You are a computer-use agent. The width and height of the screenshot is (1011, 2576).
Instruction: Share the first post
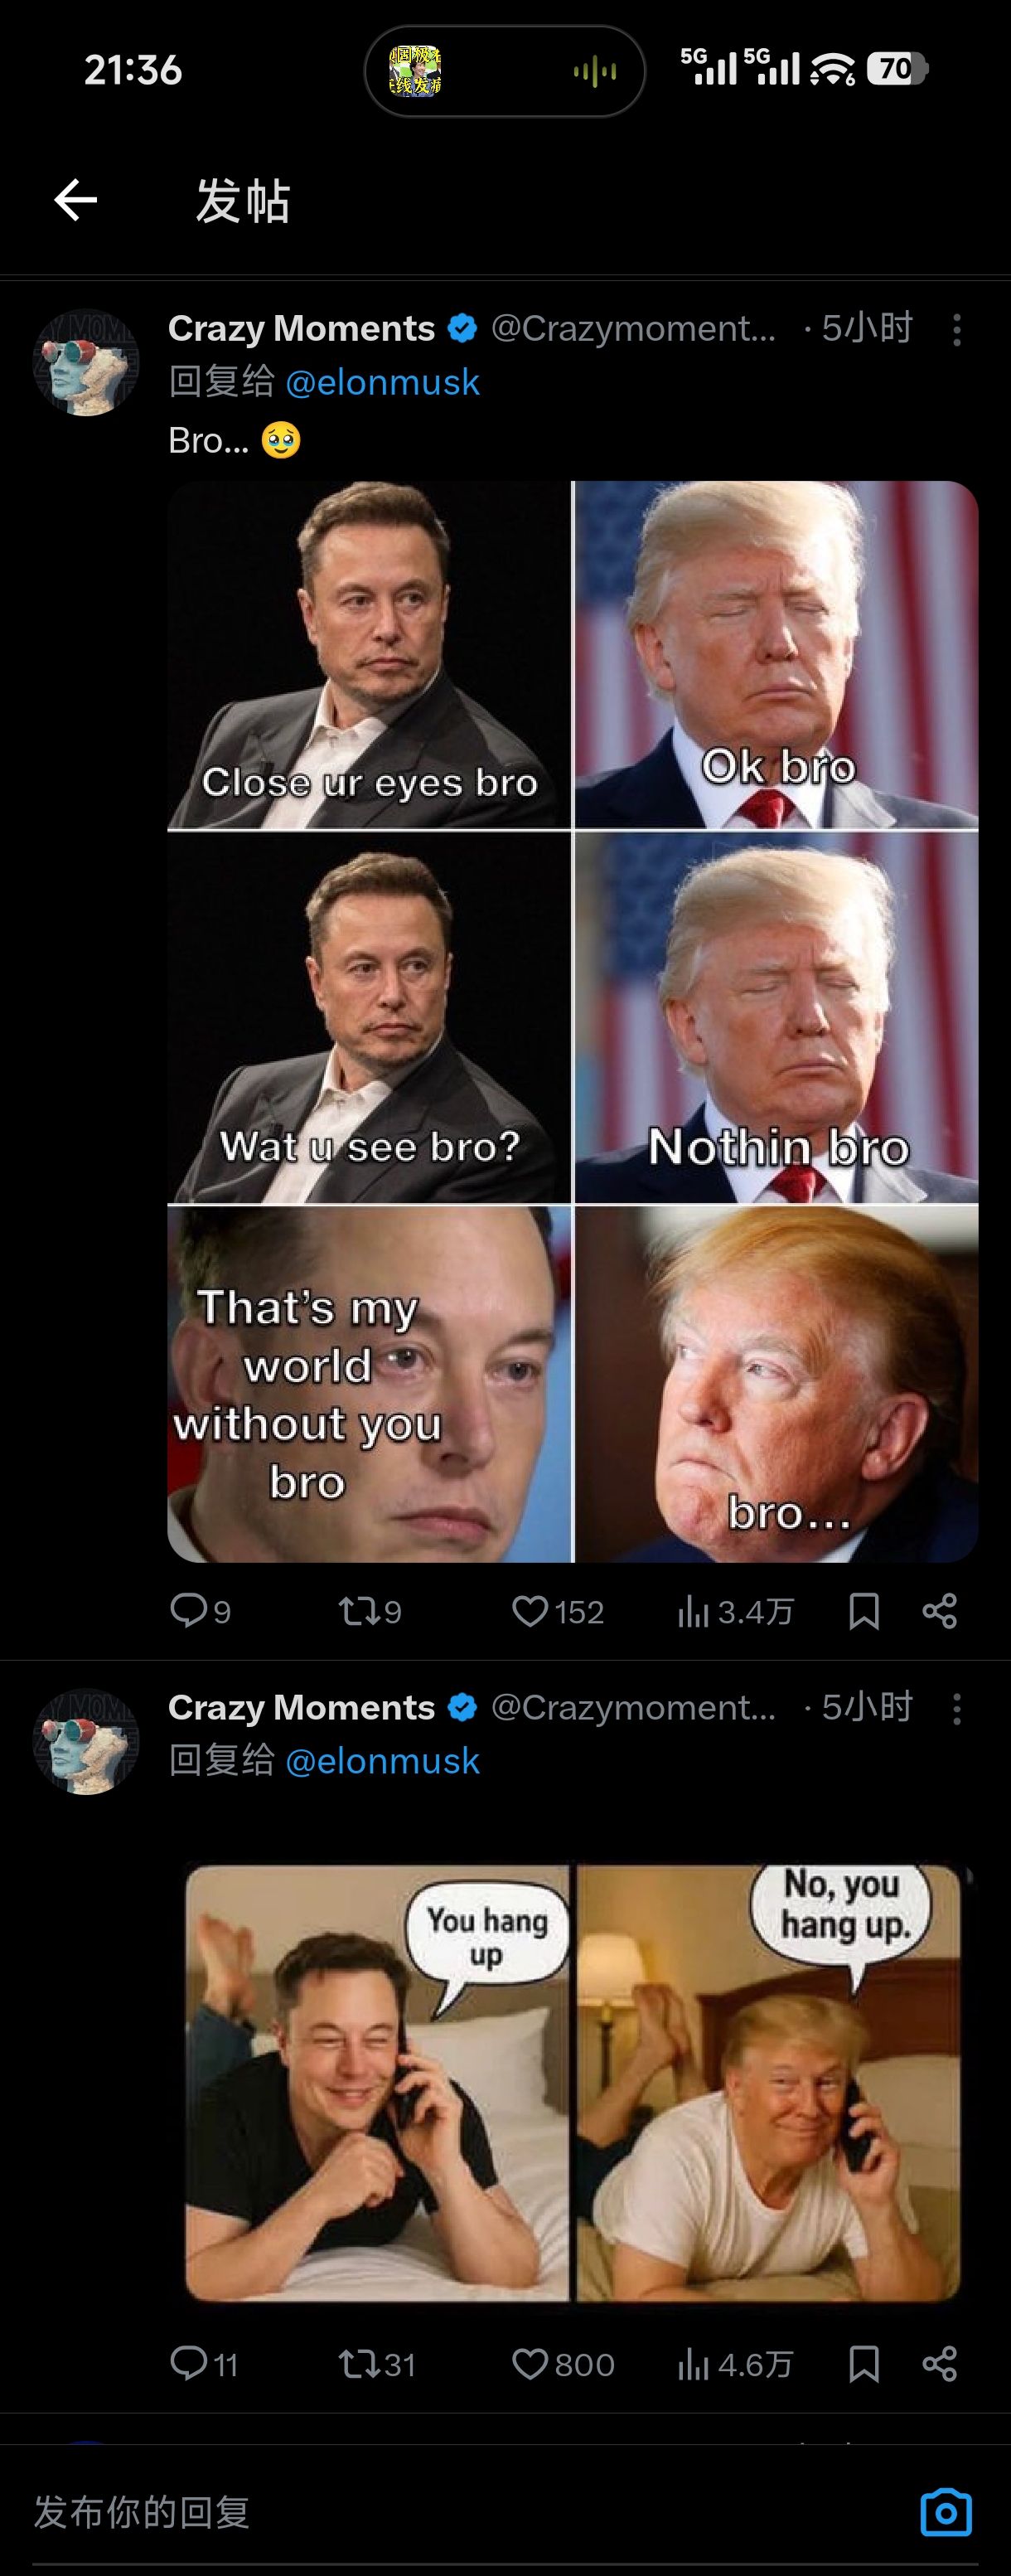(x=939, y=1610)
